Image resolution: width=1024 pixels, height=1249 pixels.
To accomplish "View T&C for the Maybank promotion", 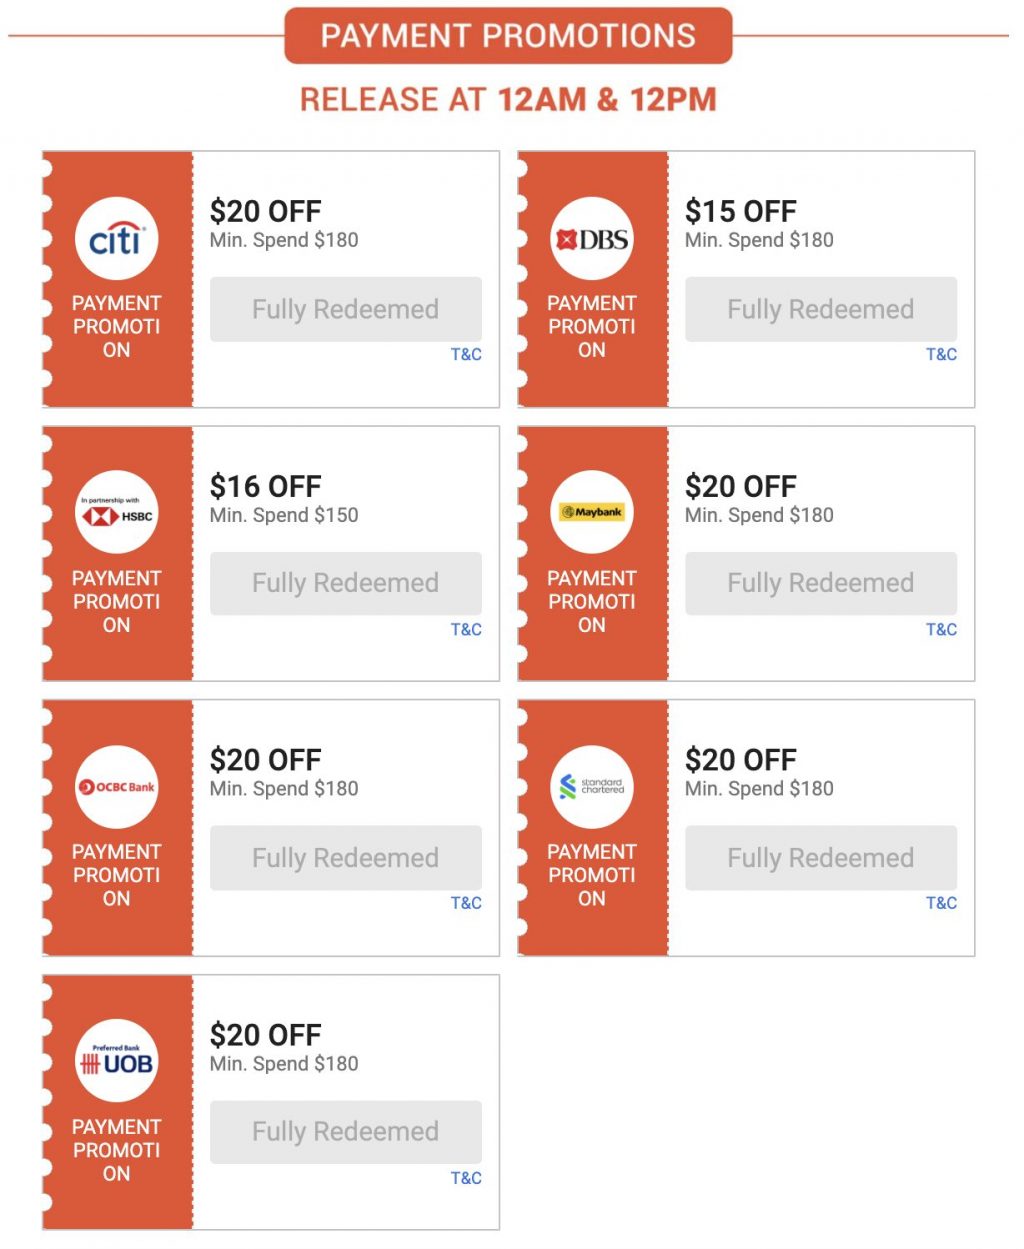I will pyautogui.click(x=941, y=629).
